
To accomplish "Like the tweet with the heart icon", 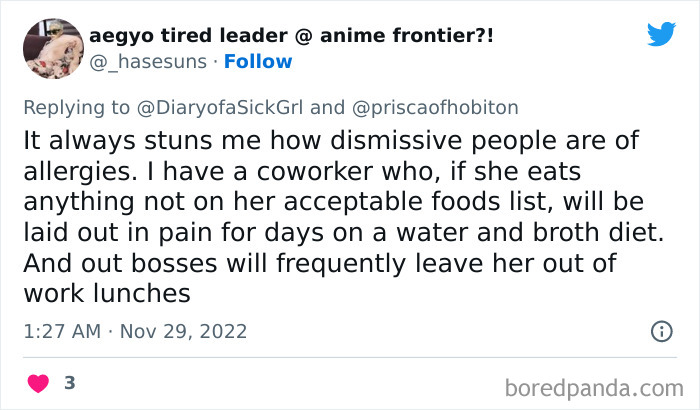I will coord(37,383).
